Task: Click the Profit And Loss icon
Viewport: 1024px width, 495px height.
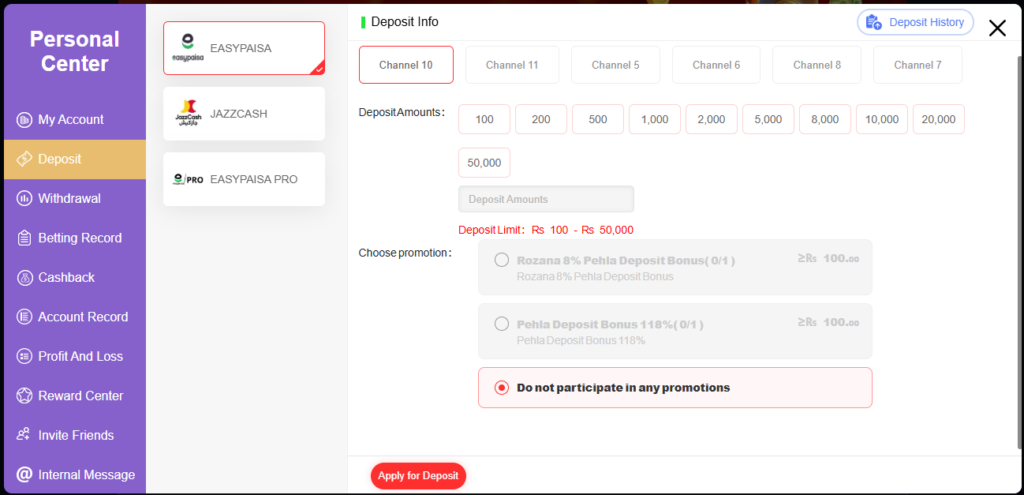Action: pos(24,357)
